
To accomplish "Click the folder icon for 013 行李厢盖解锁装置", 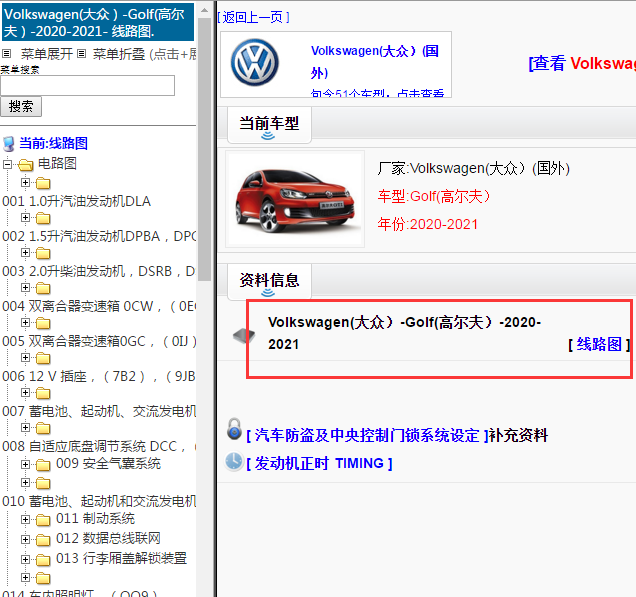I will coord(43,560).
